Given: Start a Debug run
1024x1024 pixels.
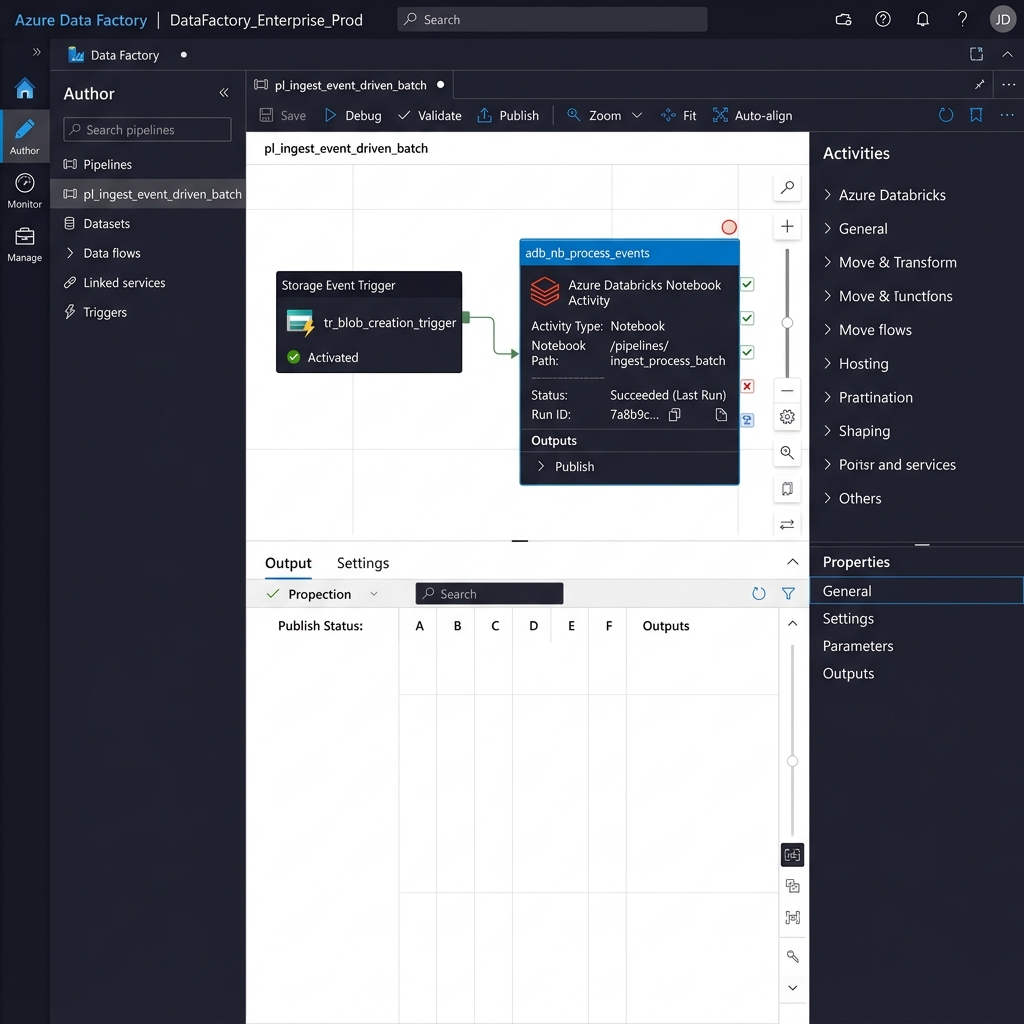Looking at the screenshot, I should 353,116.
